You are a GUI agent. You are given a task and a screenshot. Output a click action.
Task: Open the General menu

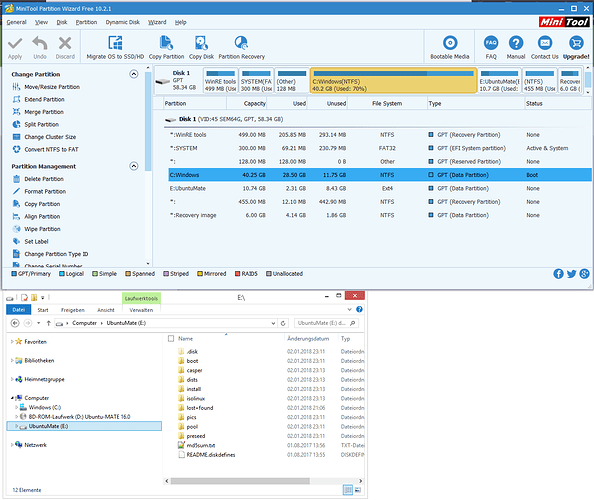17,22
